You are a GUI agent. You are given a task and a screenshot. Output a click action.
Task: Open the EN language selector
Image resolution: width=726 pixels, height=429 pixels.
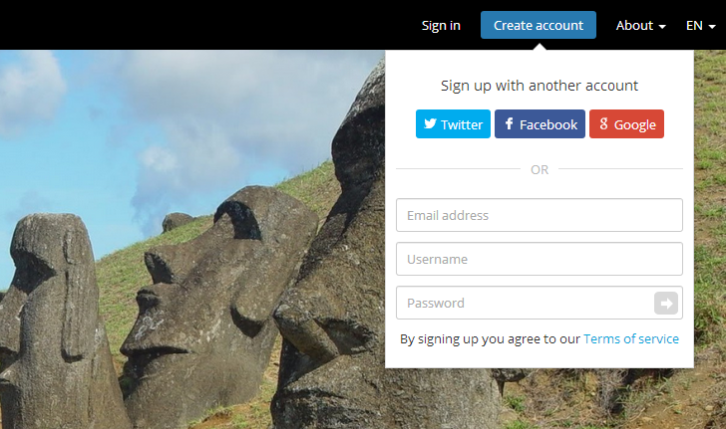(x=700, y=25)
